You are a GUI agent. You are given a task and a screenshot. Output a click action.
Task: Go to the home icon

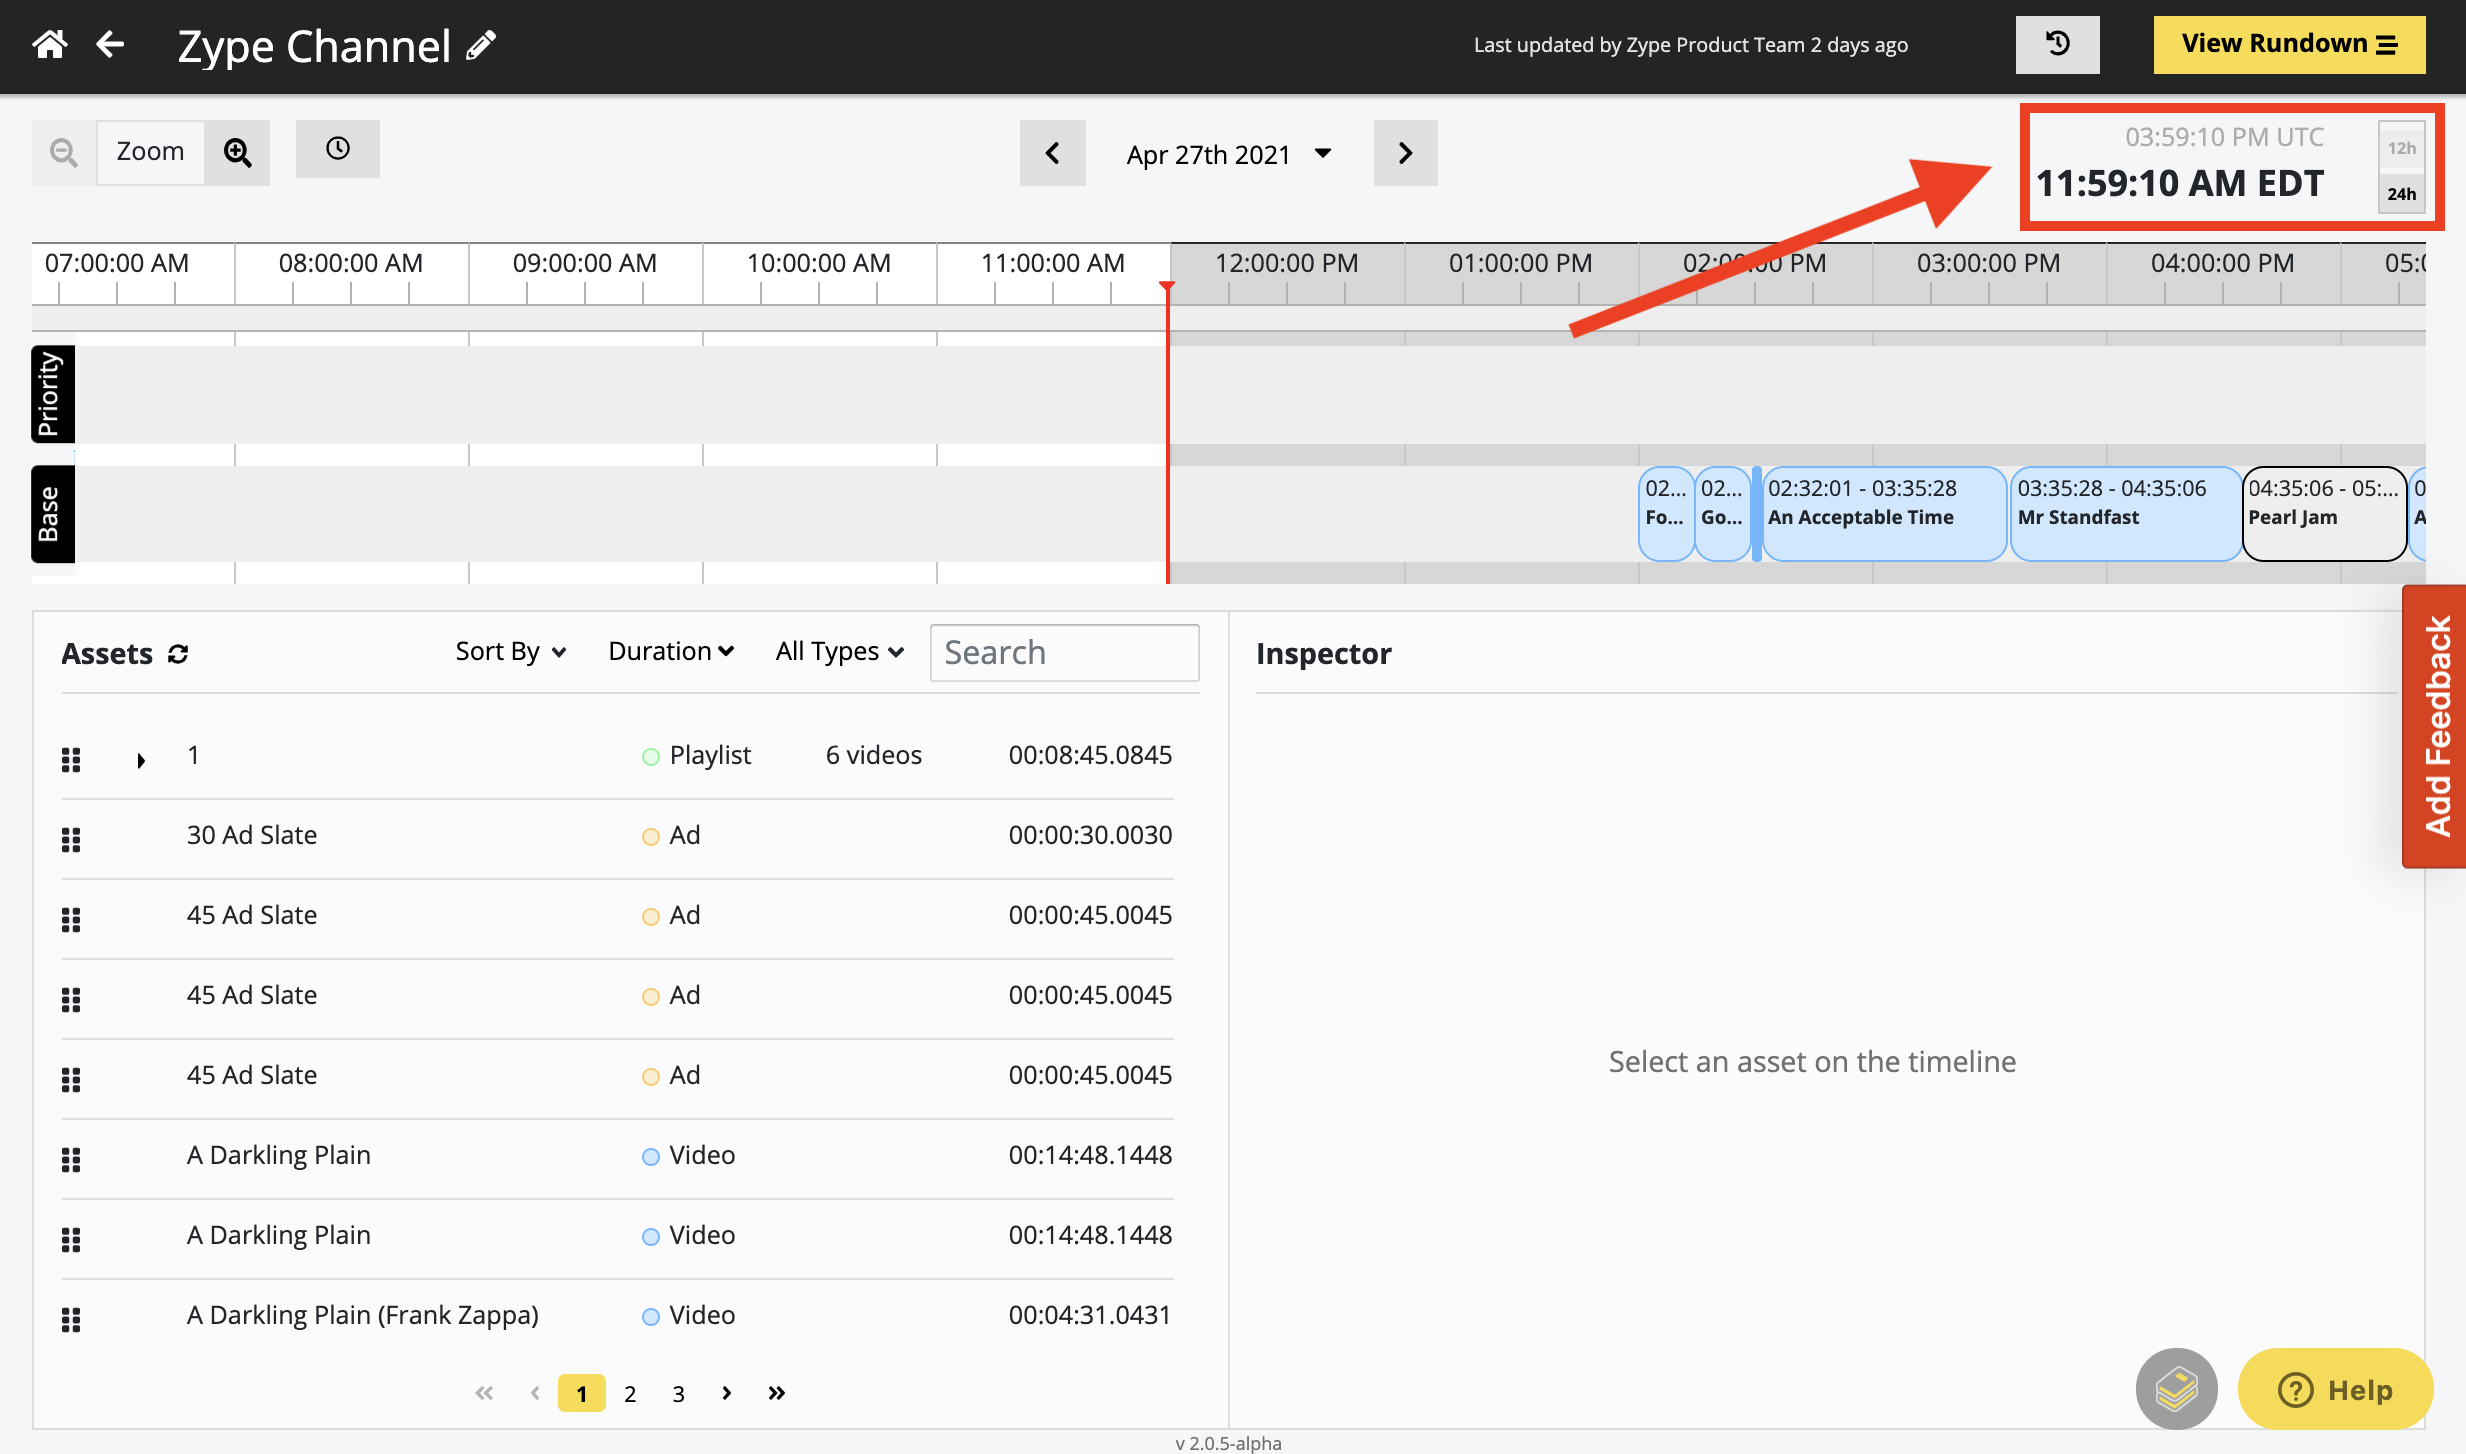pyautogui.click(x=50, y=44)
